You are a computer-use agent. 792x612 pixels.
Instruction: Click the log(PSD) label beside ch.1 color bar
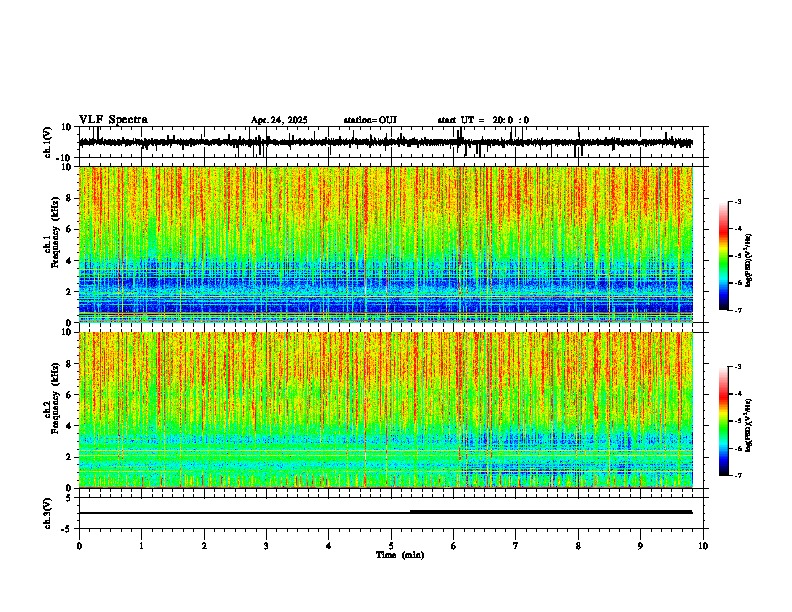(x=748, y=260)
